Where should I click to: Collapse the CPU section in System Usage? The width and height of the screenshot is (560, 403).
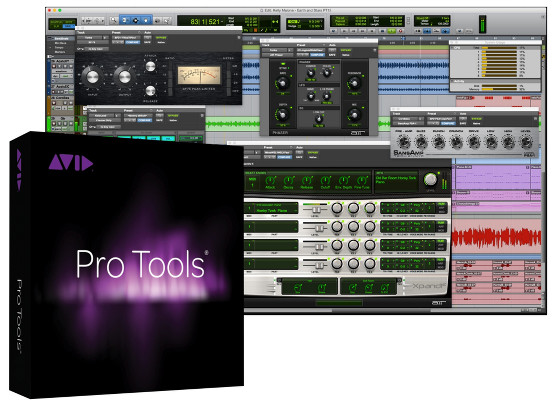coord(453,48)
